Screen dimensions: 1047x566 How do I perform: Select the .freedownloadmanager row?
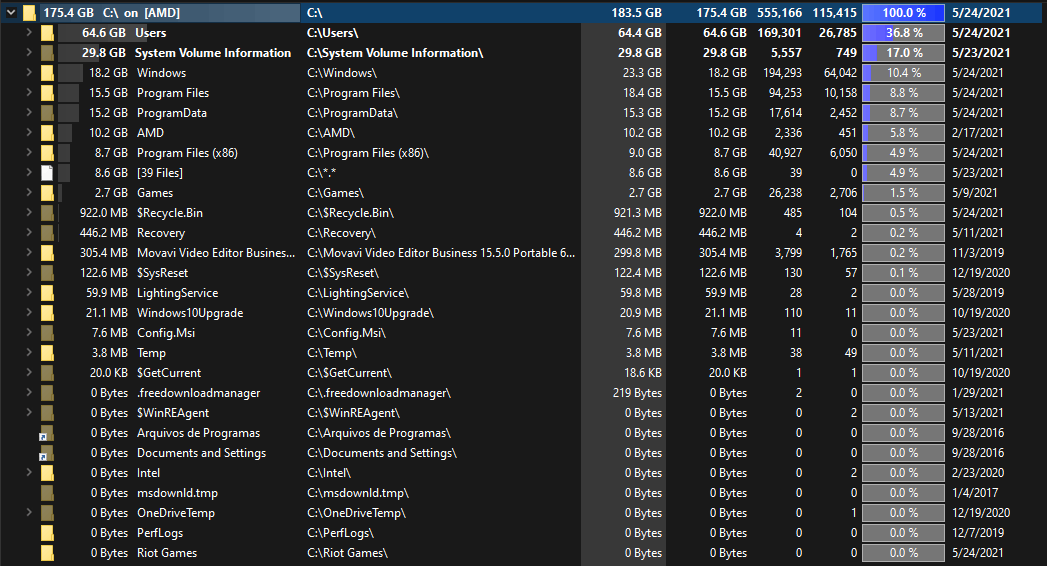(524, 393)
